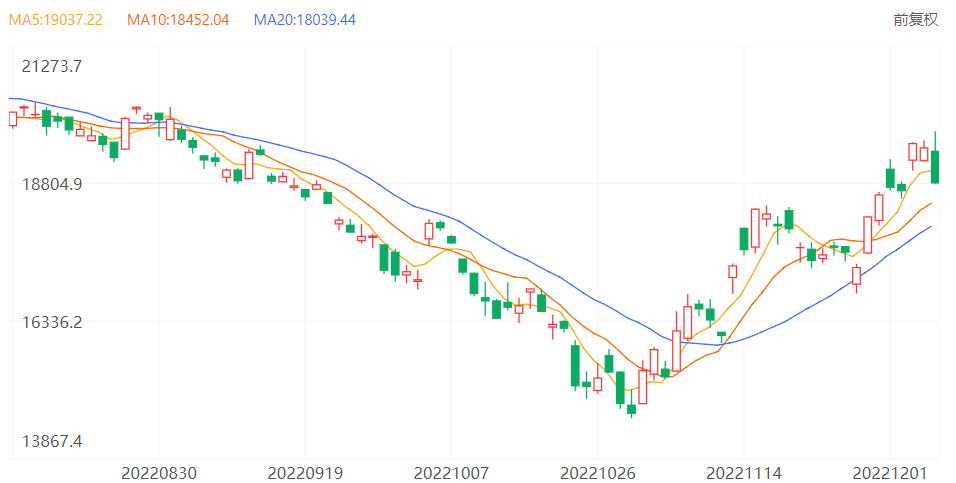The width and height of the screenshot is (956, 483).
Task: Click the 20221026 date axis label
Action: [x=598, y=473]
